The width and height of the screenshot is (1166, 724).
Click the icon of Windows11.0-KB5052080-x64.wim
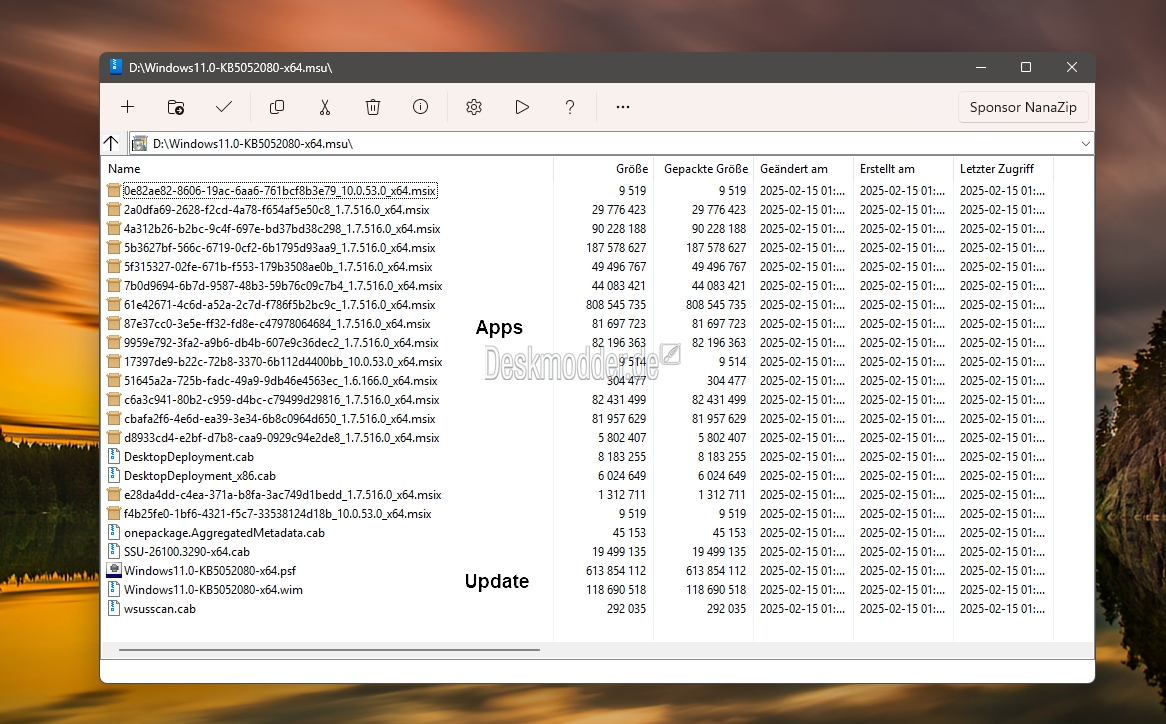coord(114,589)
